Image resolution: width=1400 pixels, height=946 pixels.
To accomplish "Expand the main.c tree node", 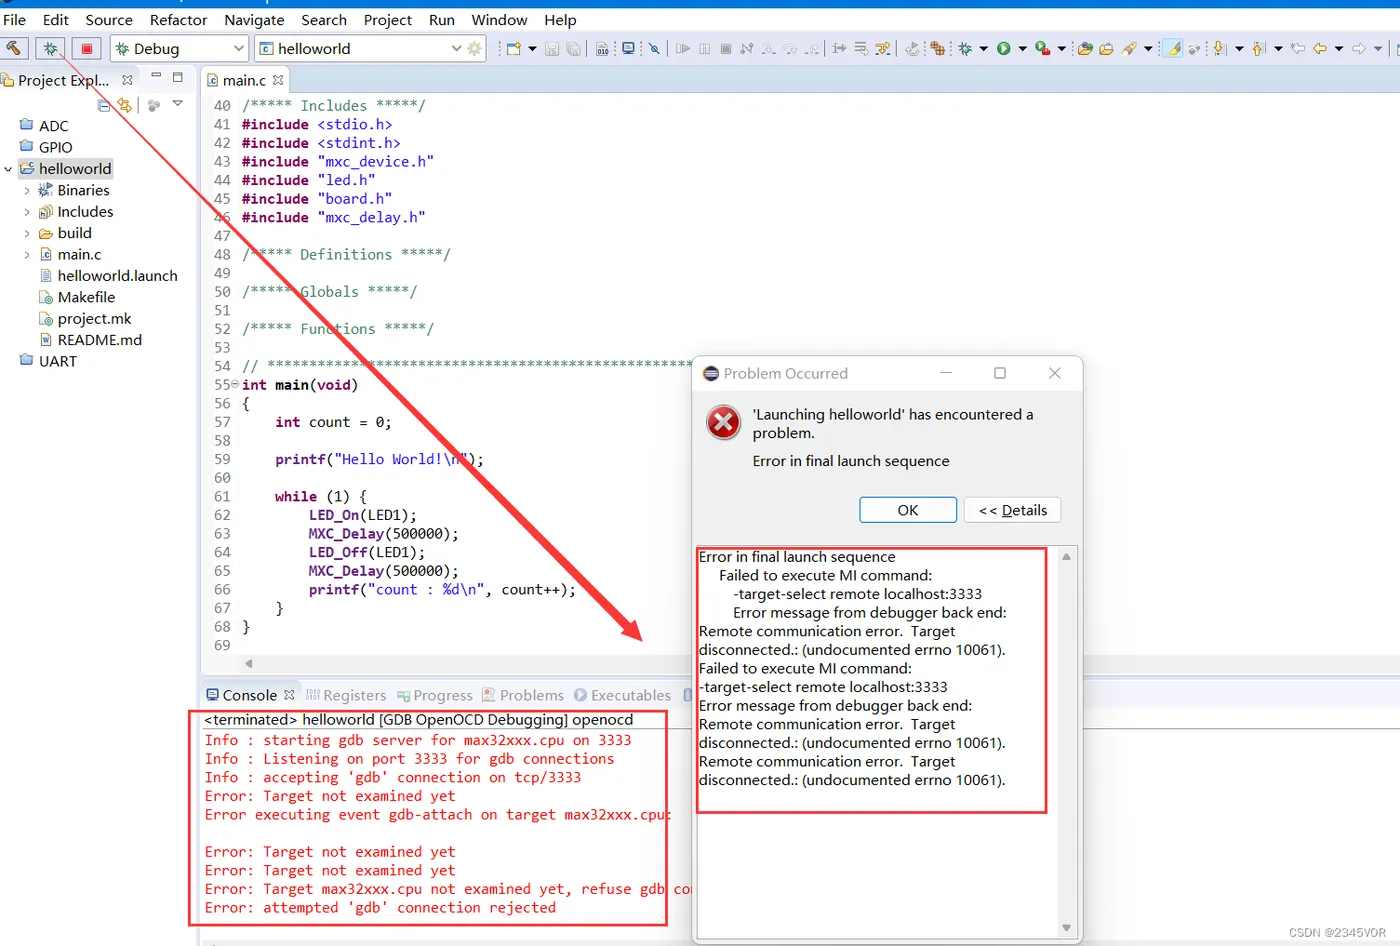I will [27, 255].
